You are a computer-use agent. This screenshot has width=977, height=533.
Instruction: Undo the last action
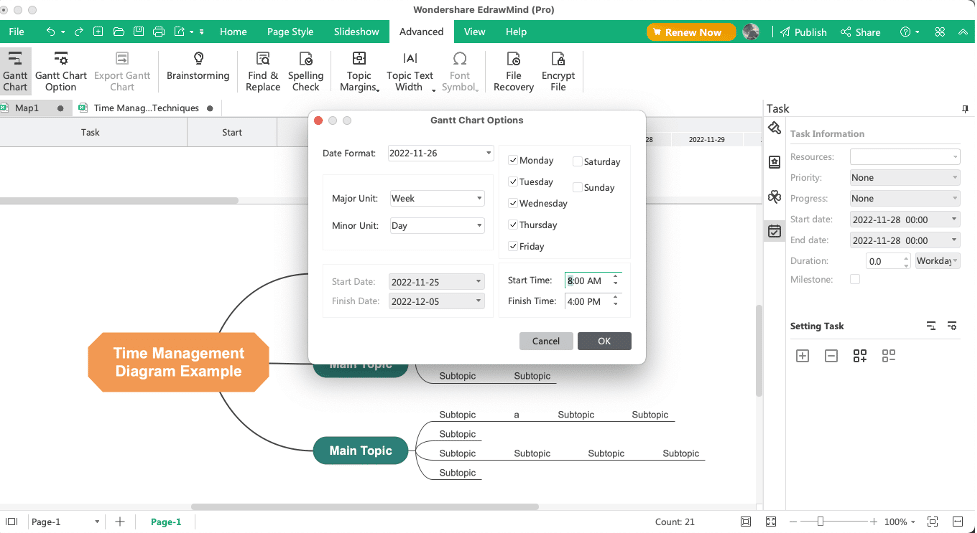(51, 32)
